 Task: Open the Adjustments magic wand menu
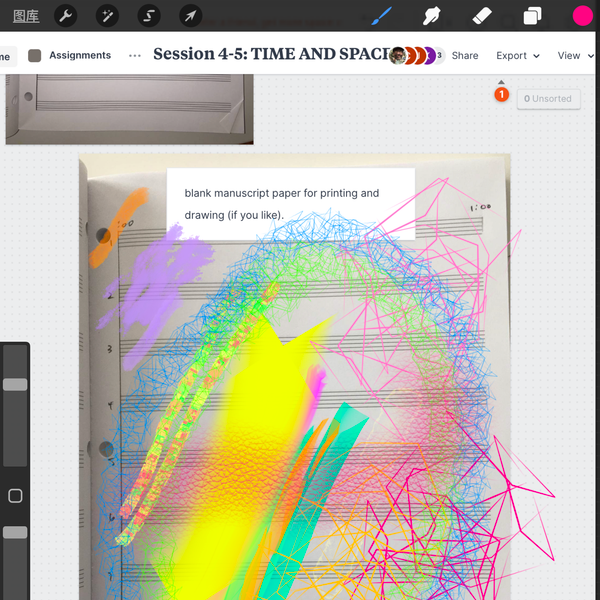pos(107,16)
